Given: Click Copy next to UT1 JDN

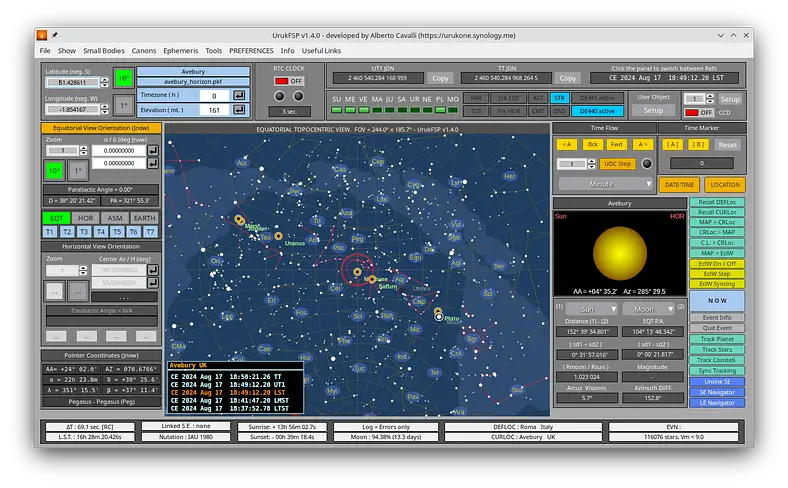Looking at the screenshot, I should [440, 77].
